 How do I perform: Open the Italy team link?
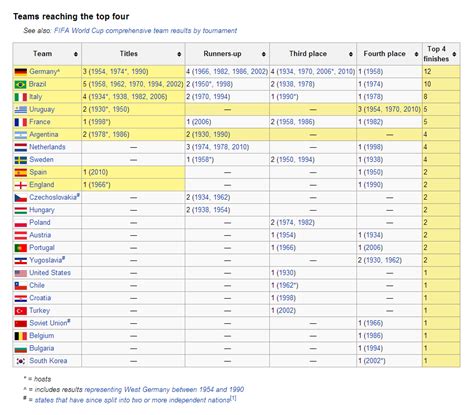click(35, 97)
